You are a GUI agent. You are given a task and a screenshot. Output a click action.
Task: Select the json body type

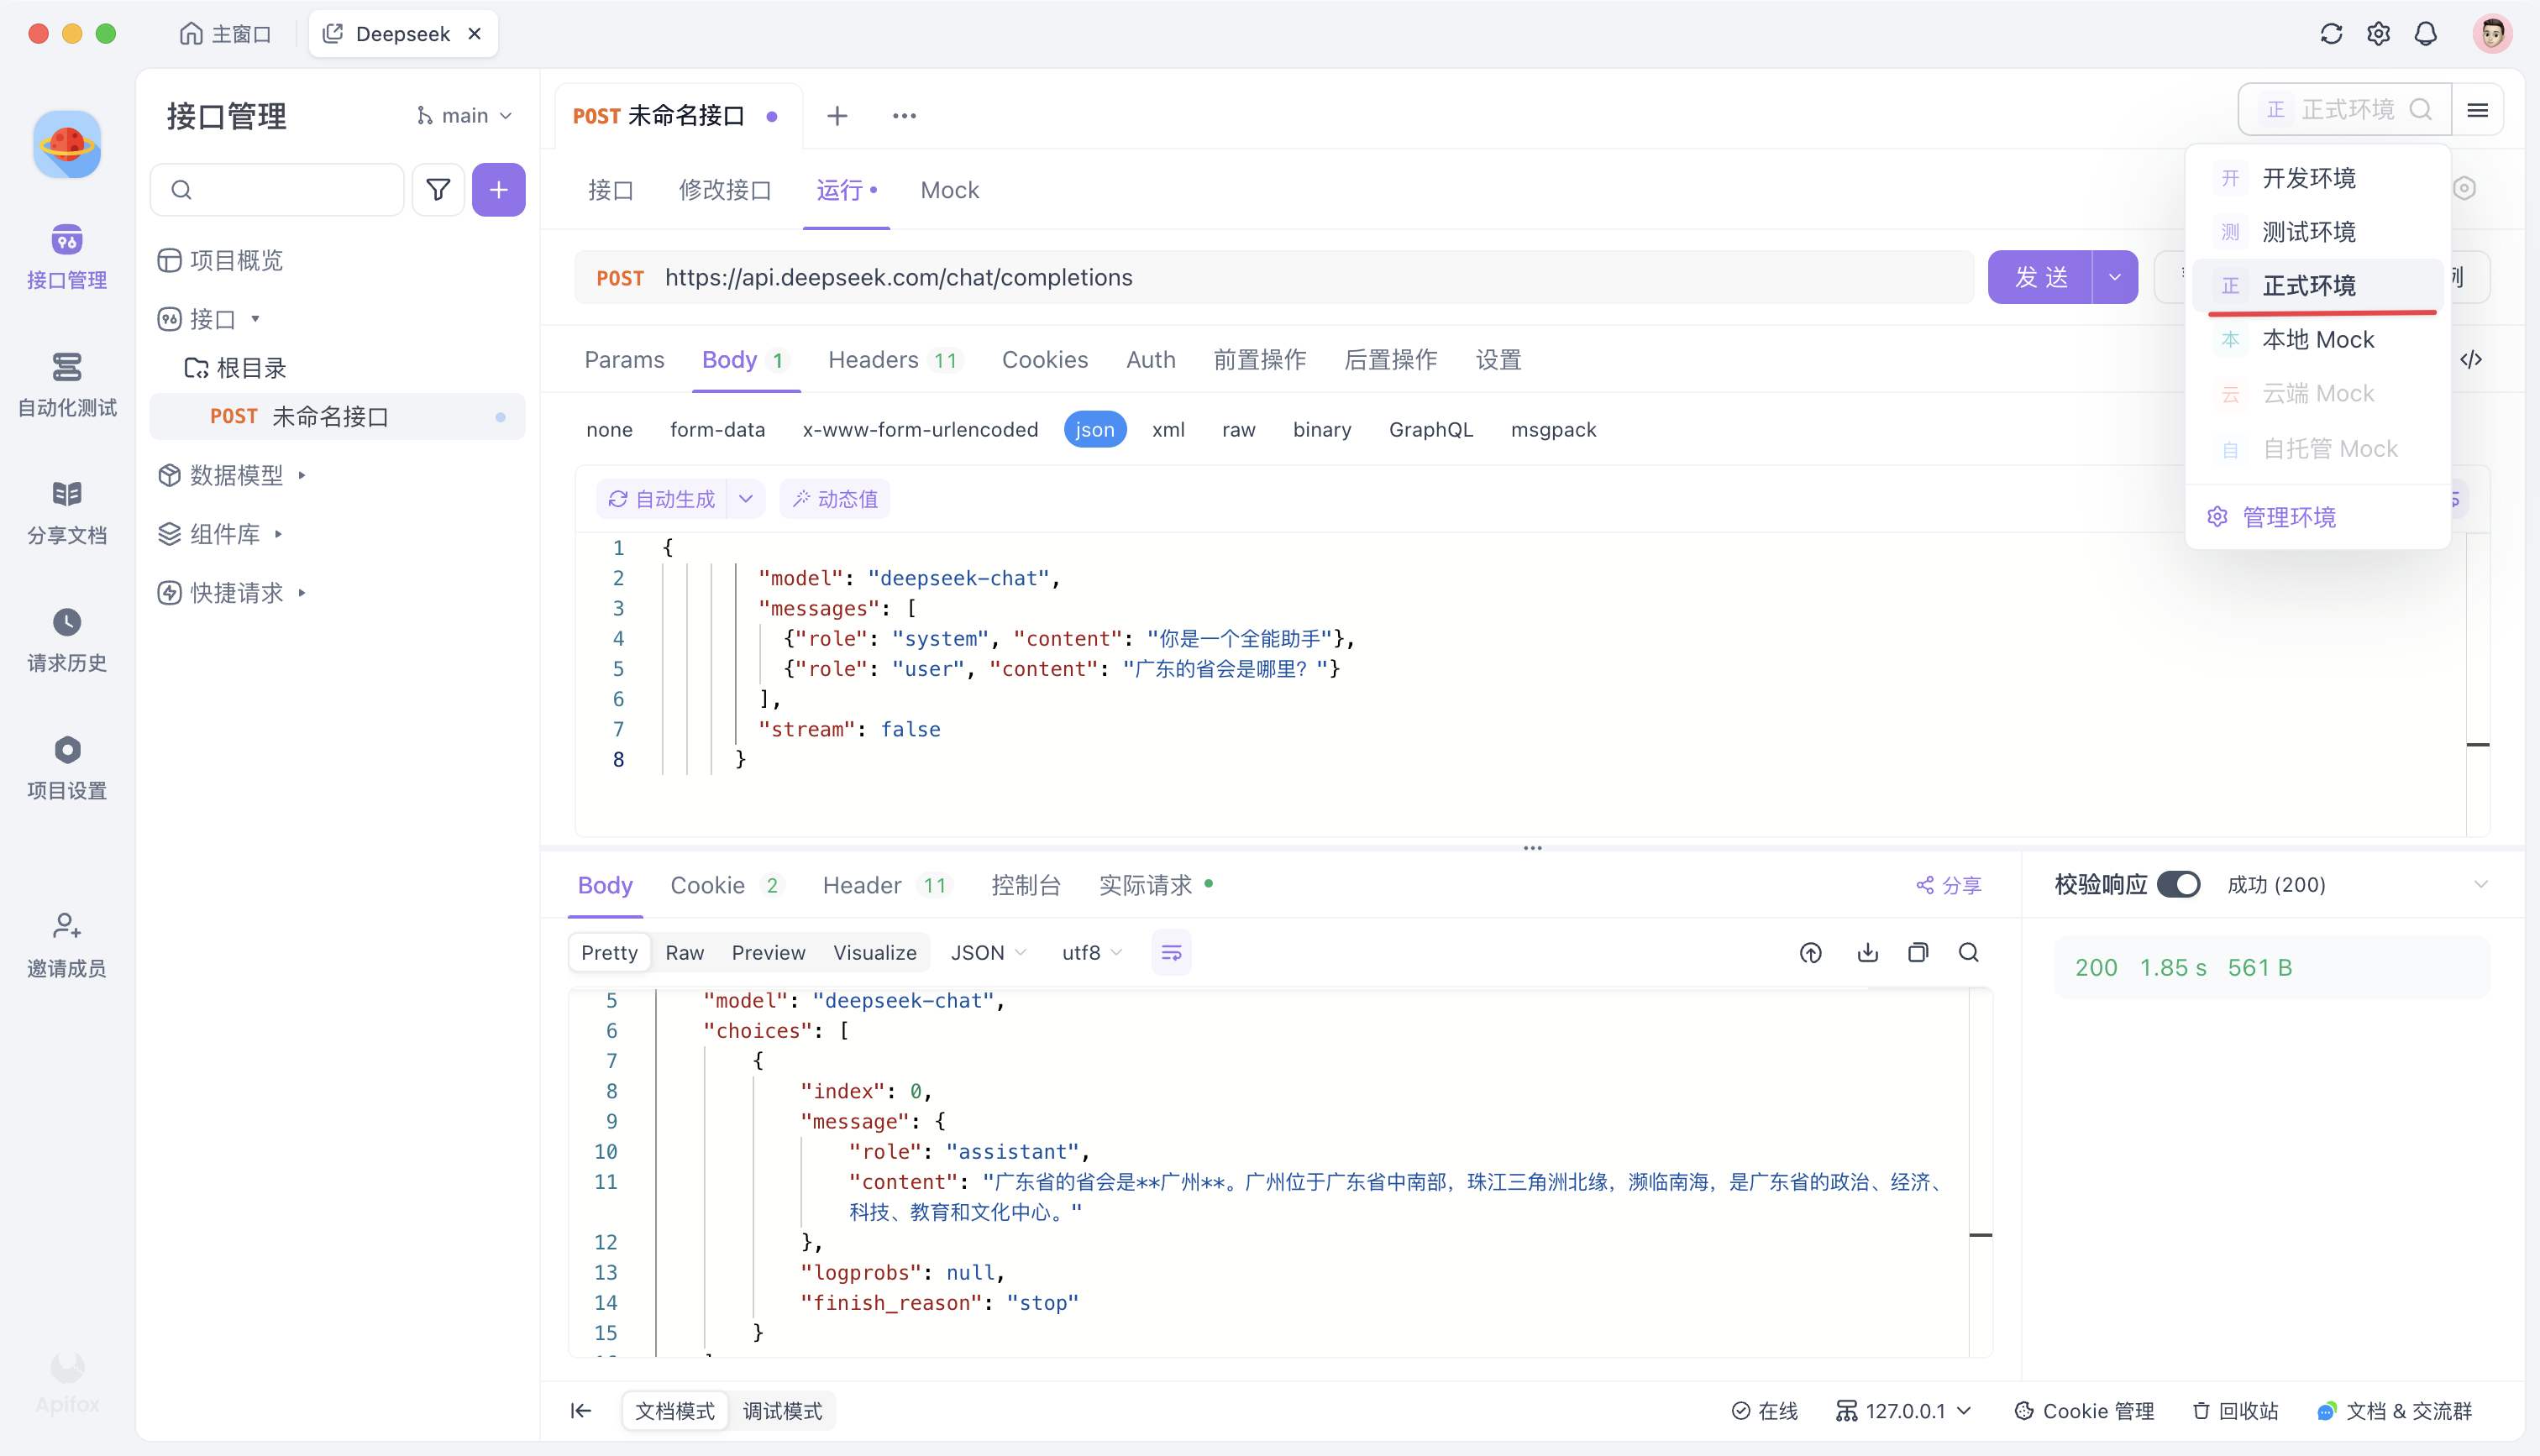pyautogui.click(x=1094, y=429)
